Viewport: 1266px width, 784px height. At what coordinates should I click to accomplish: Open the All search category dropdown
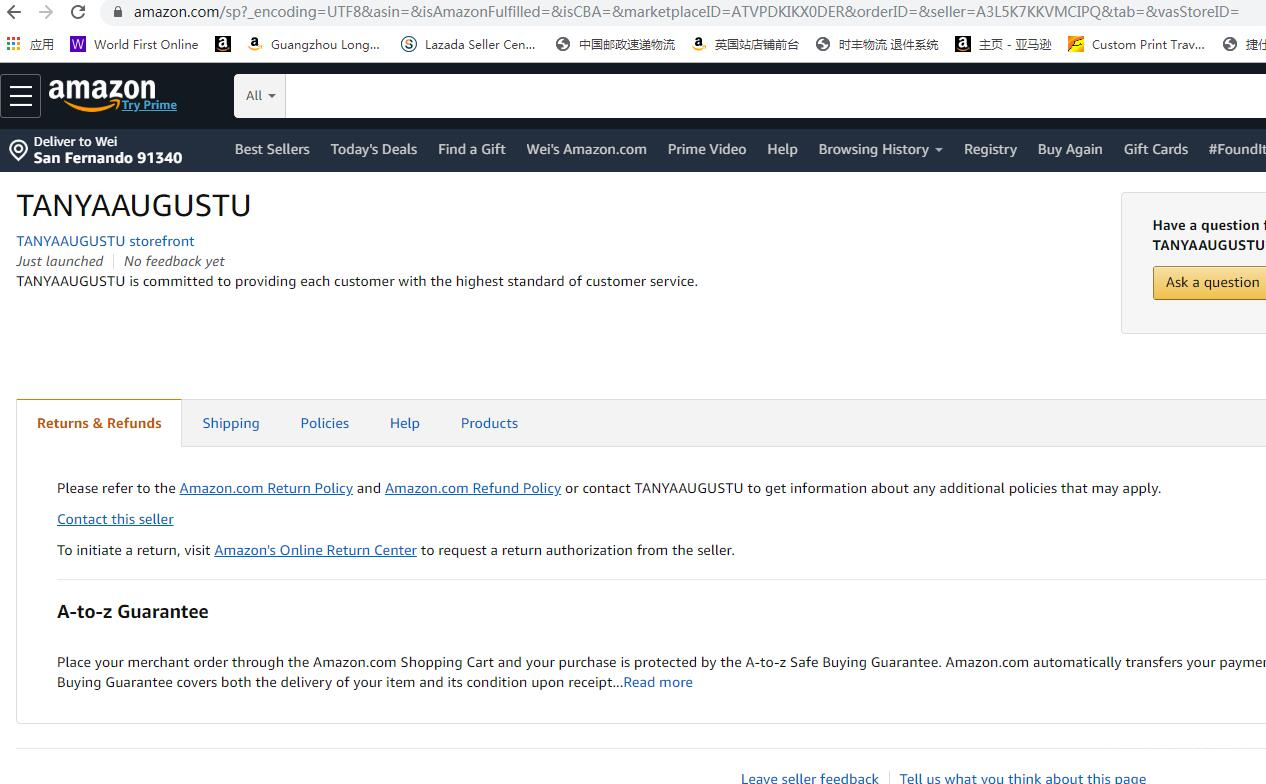(x=260, y=96)
